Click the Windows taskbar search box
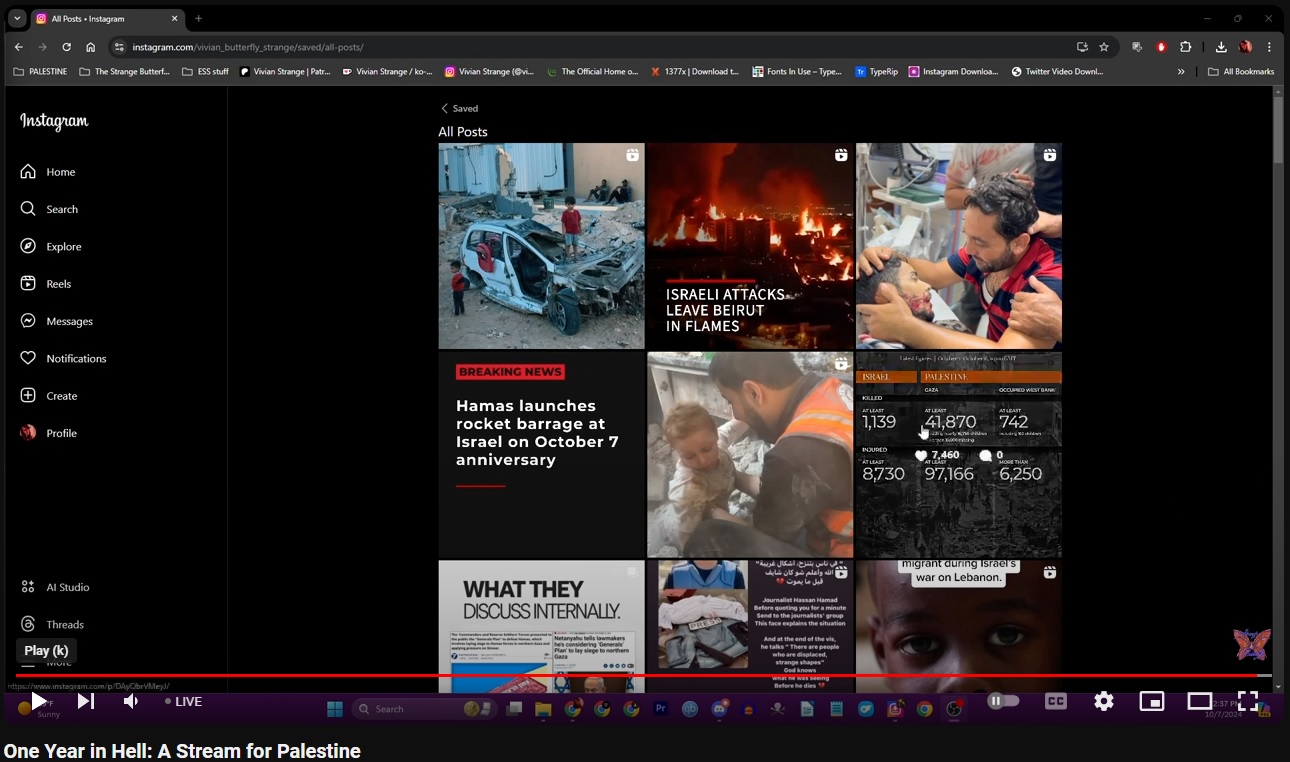1290x762 pixels. pos(425,709)
